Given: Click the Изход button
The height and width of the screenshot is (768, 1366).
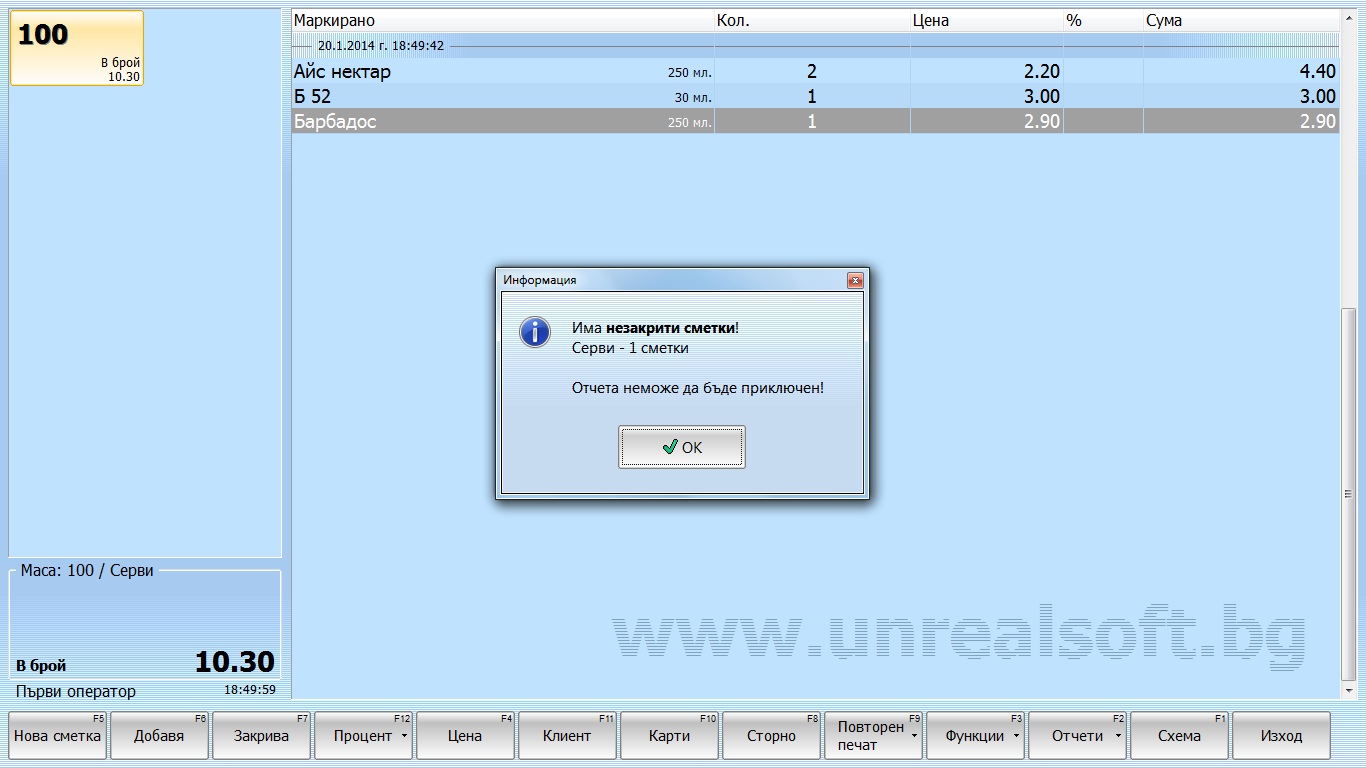Looking at the screenshot, I should 1281,736.
